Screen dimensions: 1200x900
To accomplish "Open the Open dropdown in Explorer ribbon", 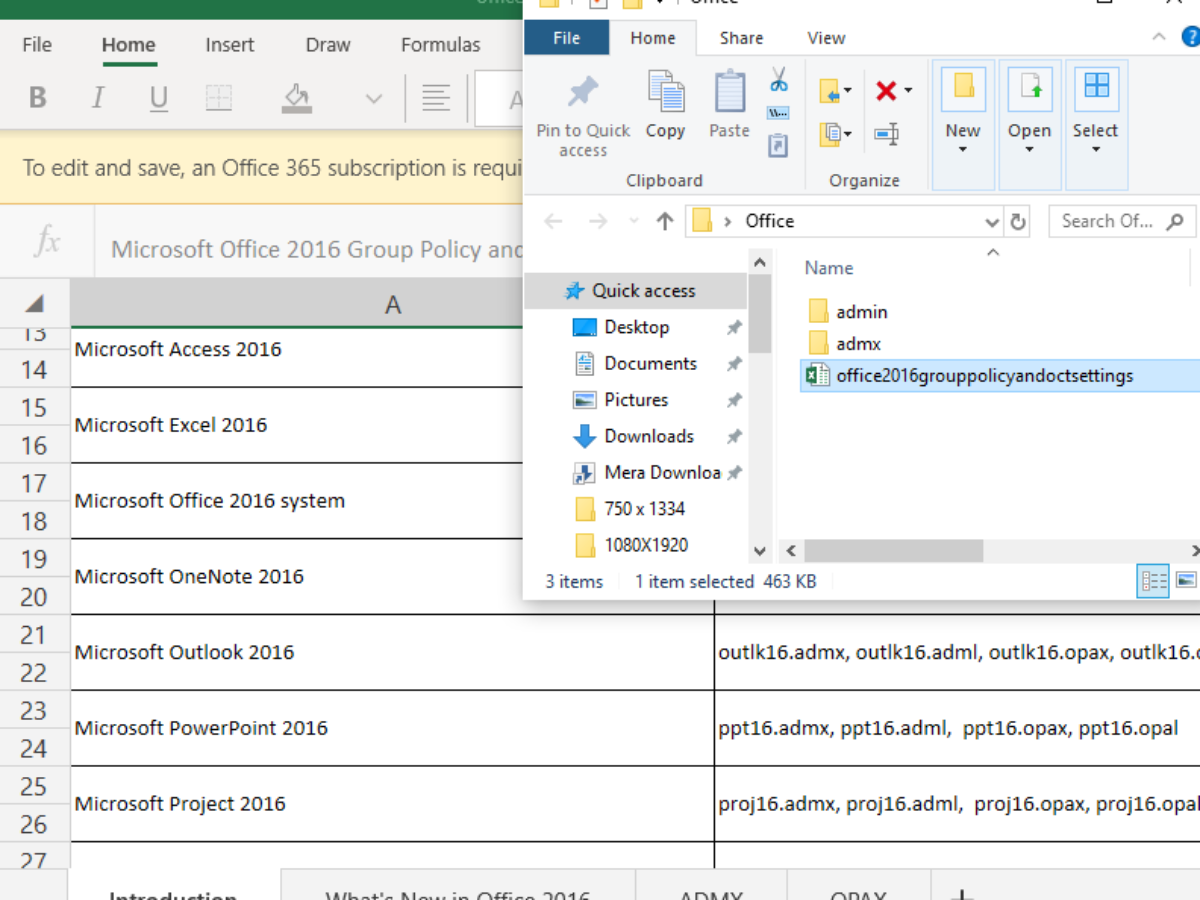I will pyautogui.click(x=1029, y=124).
